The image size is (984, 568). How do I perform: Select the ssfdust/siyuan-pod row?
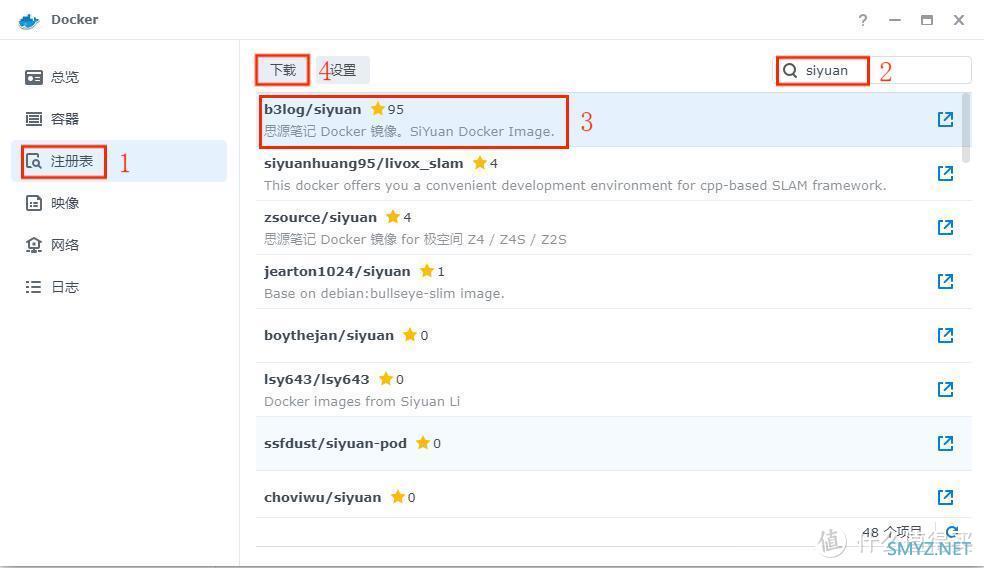(x=614, y=444)
